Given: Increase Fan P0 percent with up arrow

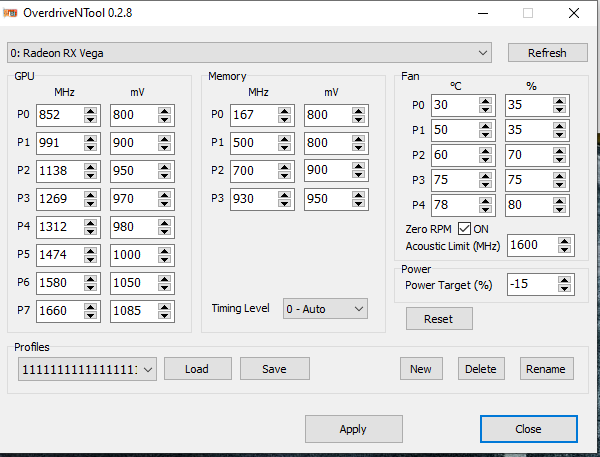Looking at the screenshot, I should (559, 101).
